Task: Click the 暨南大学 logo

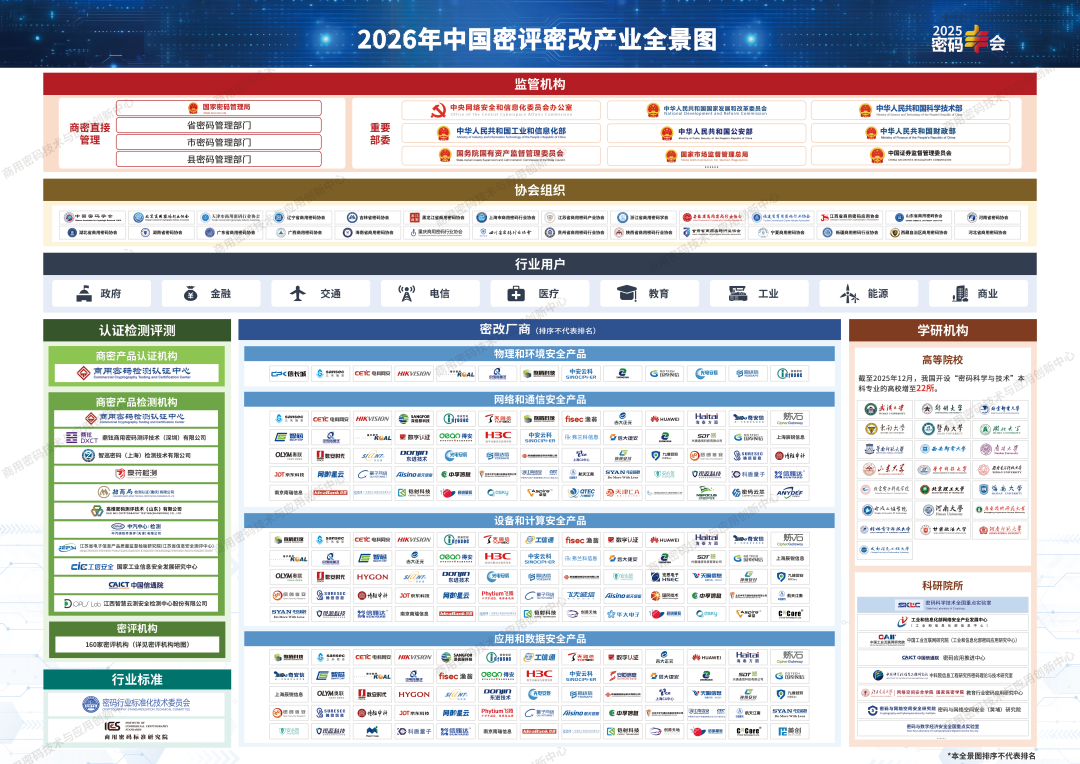Action: point(942,429)
